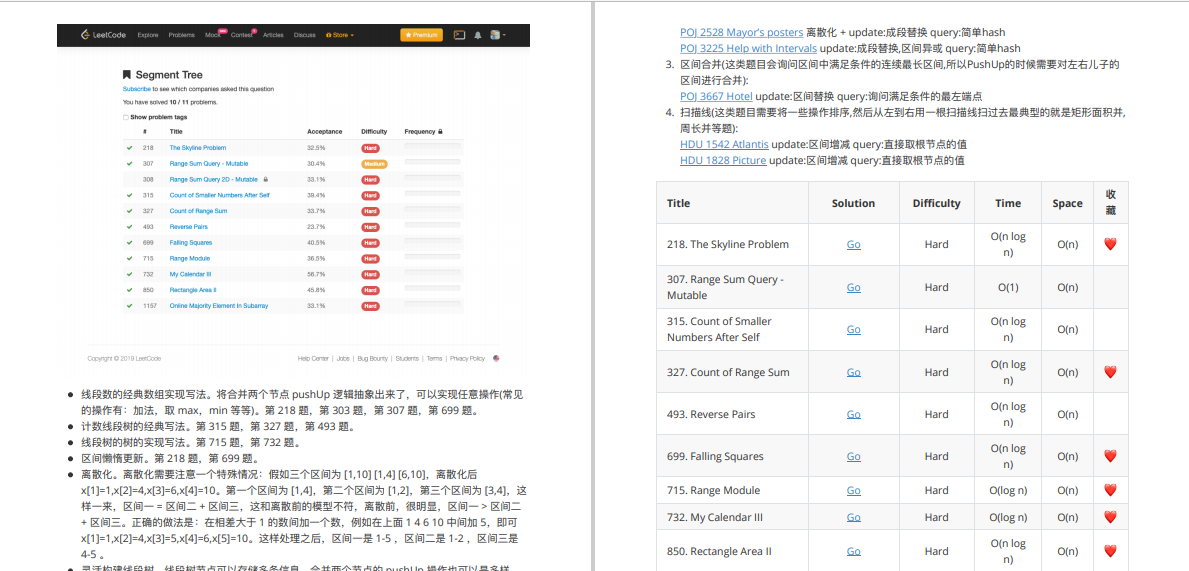The image size is (1189, 571).
Task: Toggle the Show problem tags checkbox
Action: click(125, 118)
